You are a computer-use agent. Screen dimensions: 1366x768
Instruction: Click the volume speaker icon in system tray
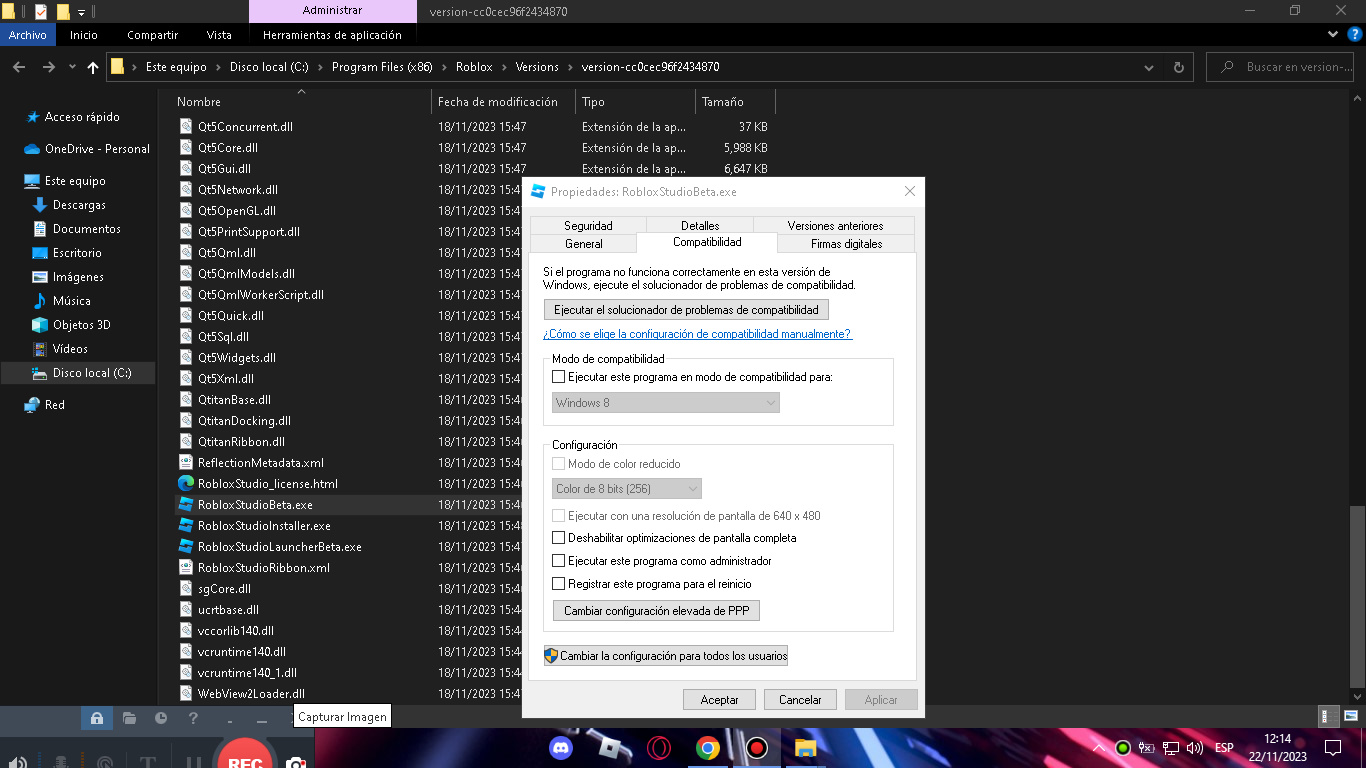(x=1195, y=747)
